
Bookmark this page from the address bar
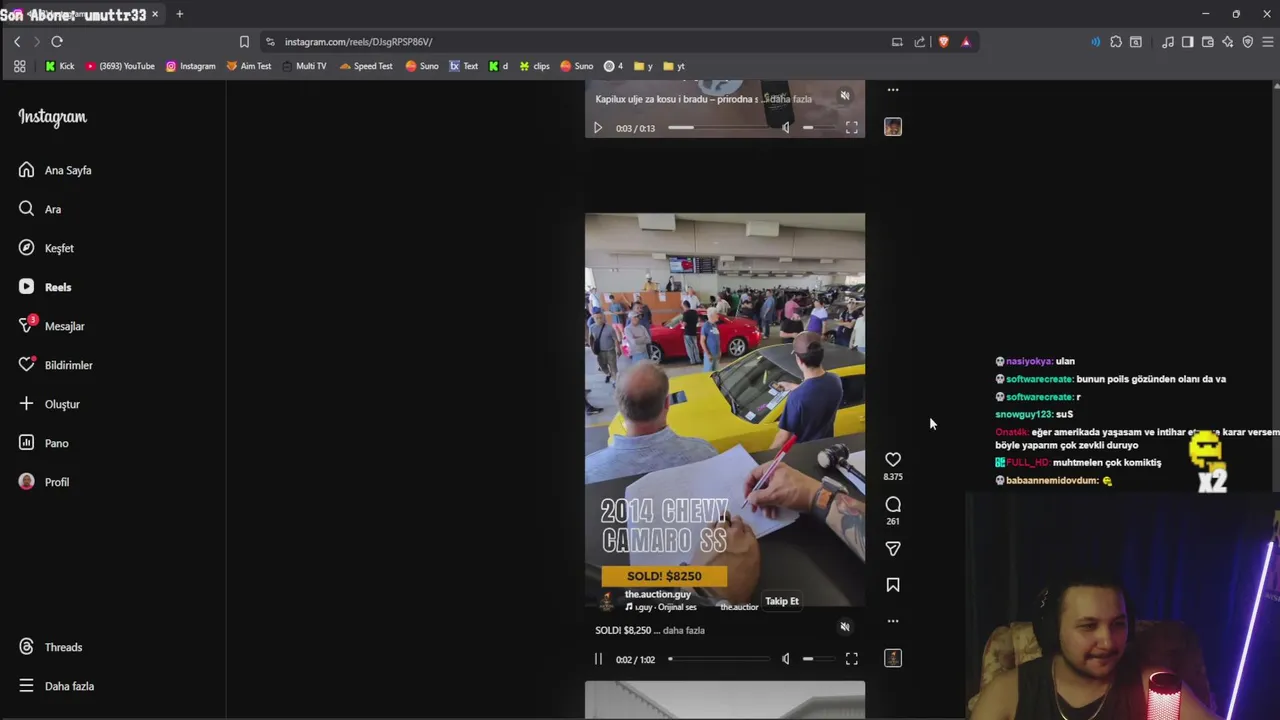[244, 42]
